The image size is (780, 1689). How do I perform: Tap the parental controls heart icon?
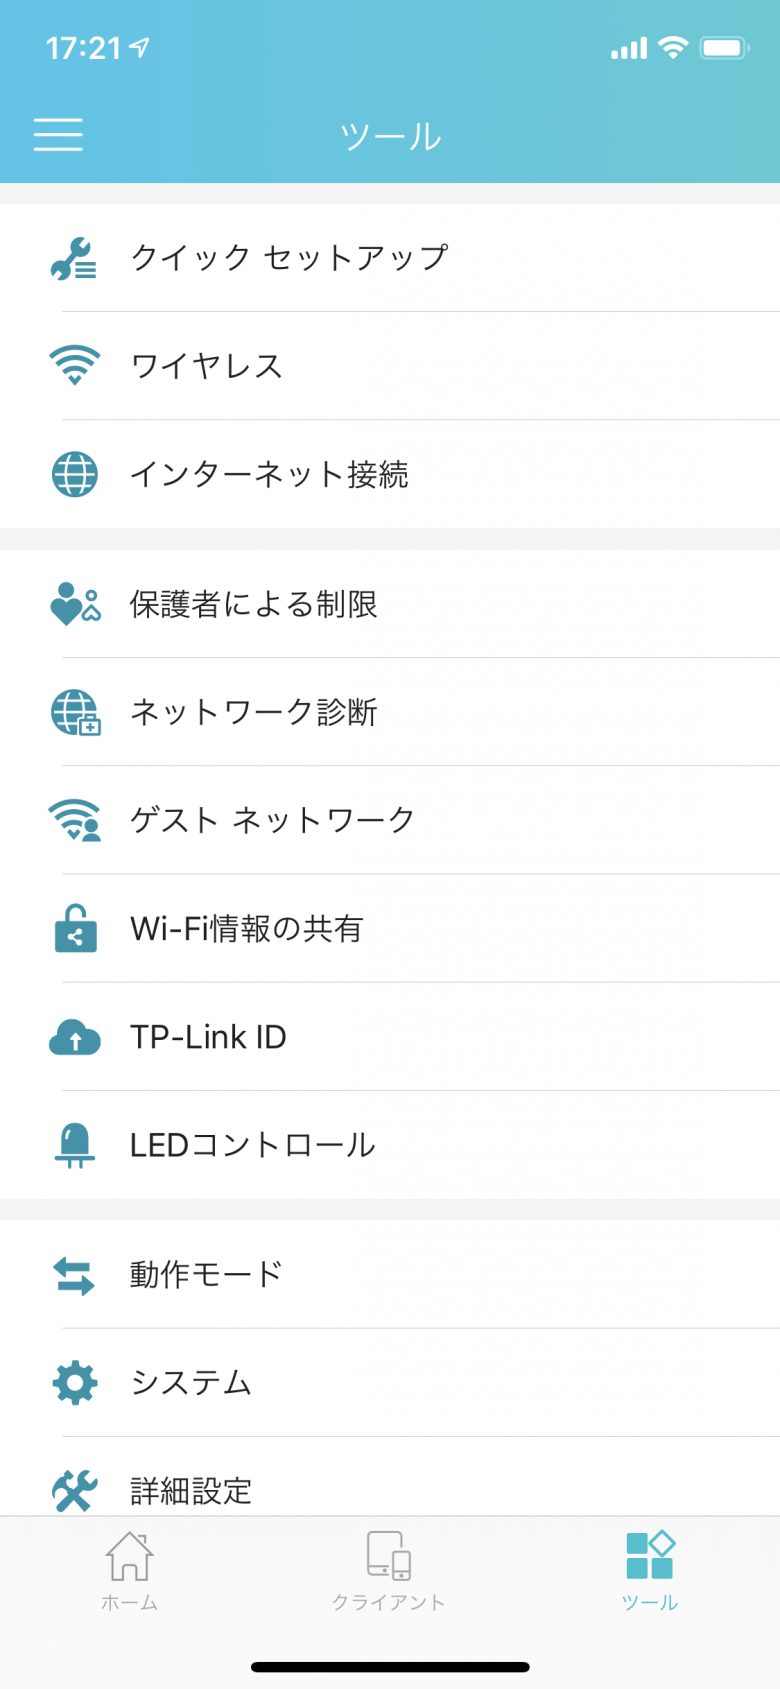click(75, 604)
